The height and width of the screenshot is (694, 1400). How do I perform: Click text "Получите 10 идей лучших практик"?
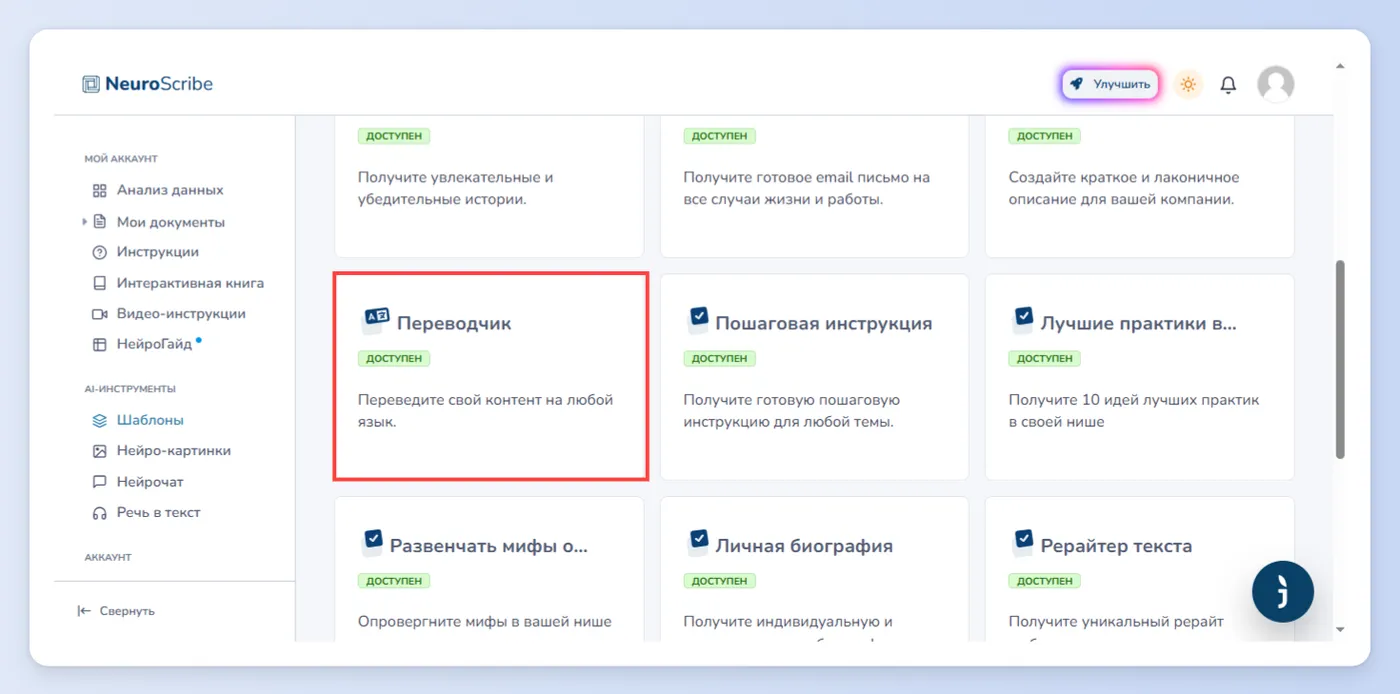(1134, 400)
